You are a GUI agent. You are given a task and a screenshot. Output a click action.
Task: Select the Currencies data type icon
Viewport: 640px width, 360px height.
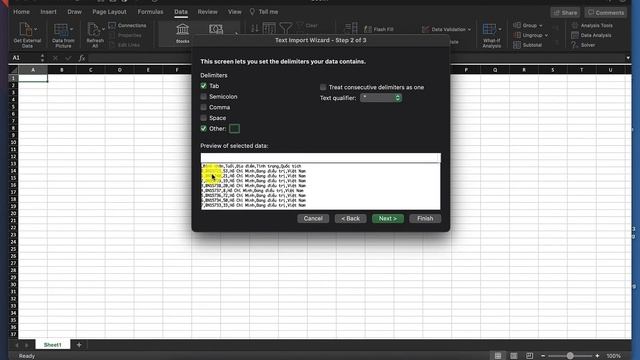[216, 29]
